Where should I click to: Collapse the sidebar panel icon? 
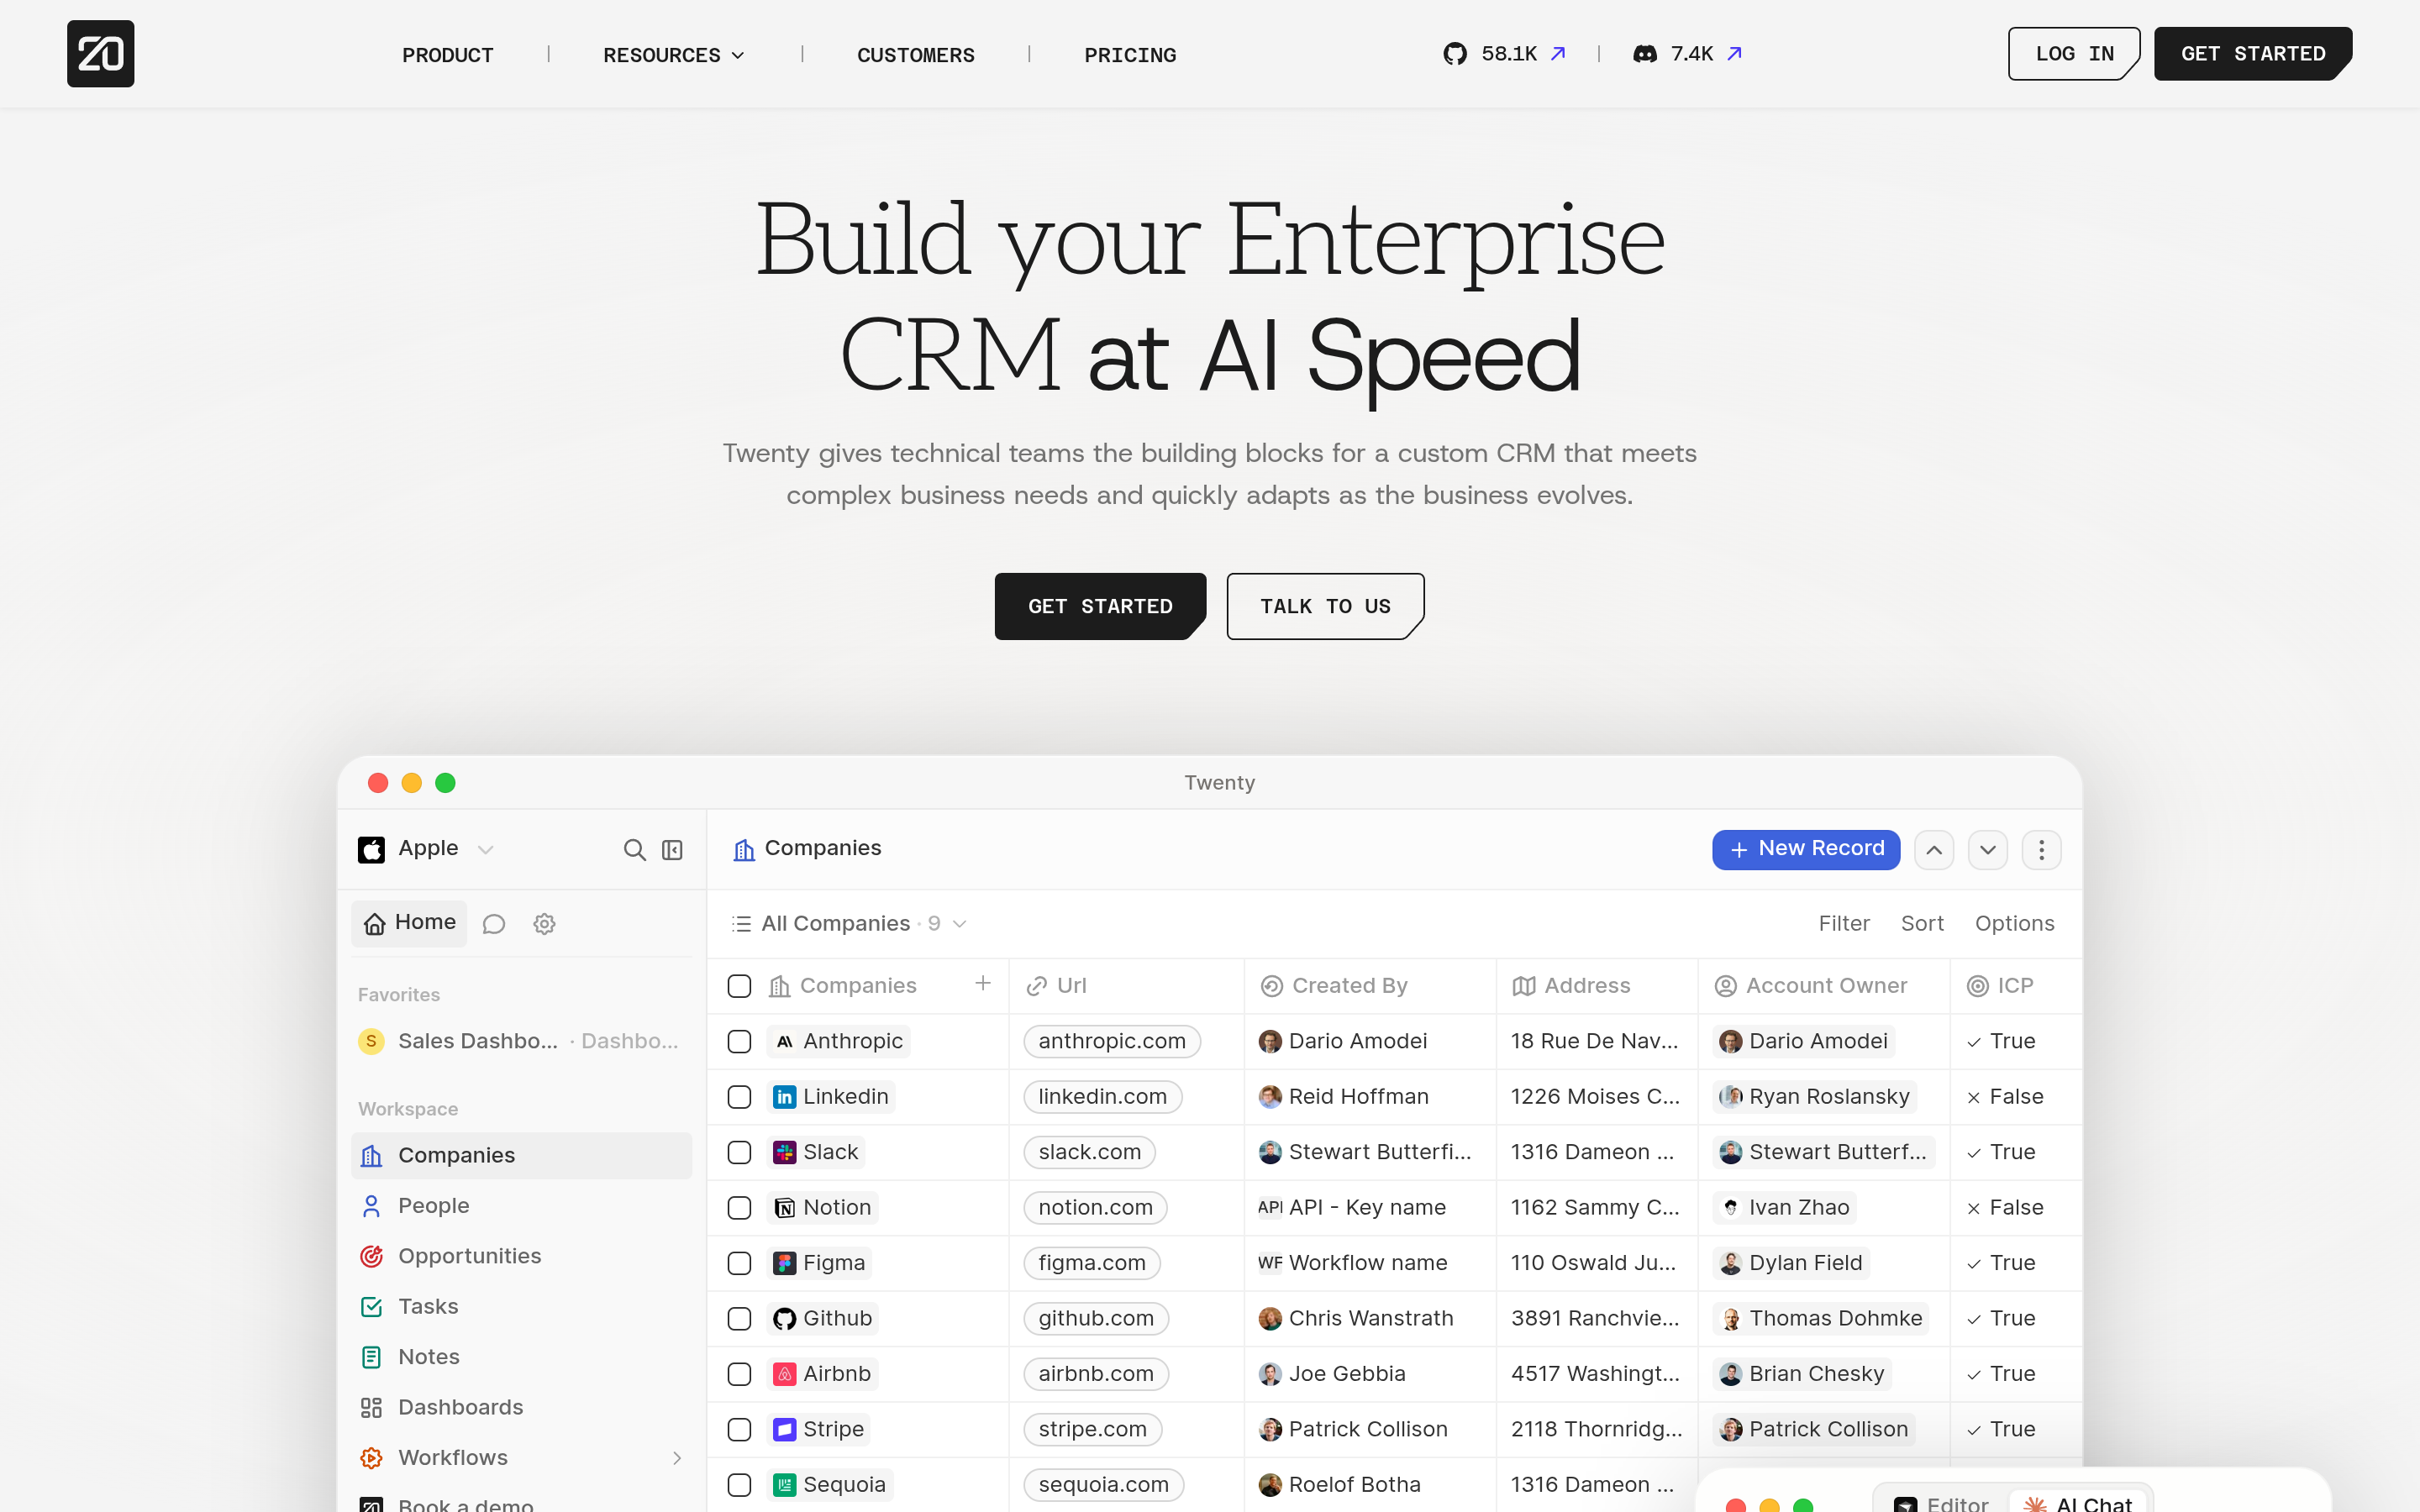(x=673, y=850)
